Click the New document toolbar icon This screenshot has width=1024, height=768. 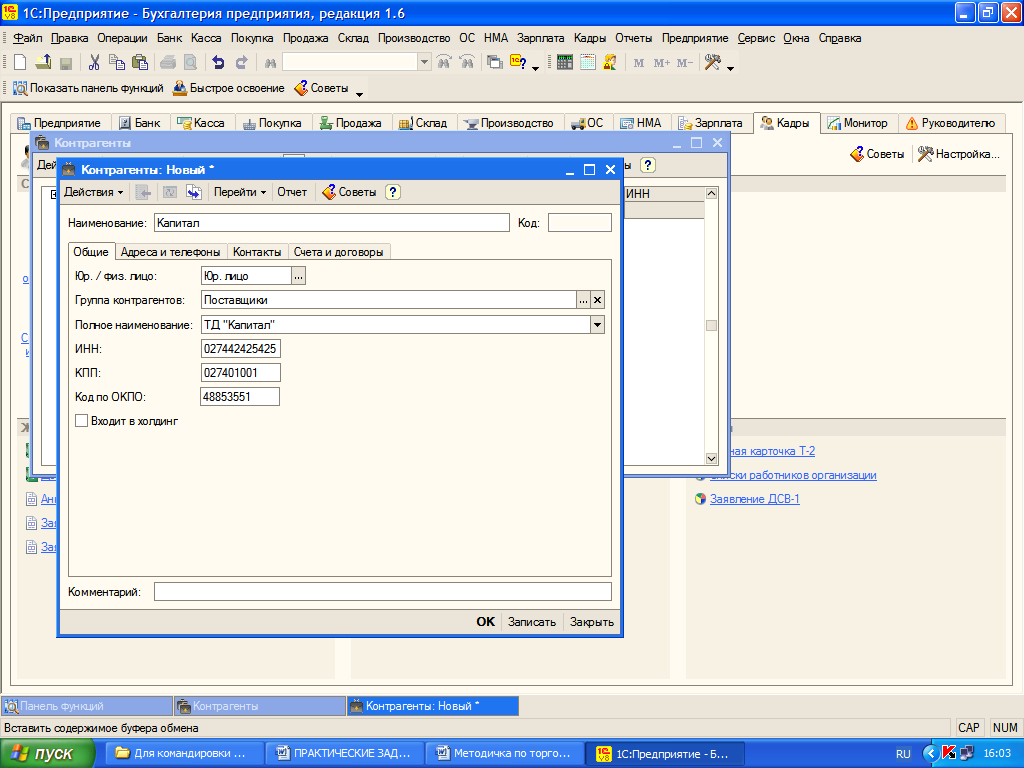[x=20, y=63]
